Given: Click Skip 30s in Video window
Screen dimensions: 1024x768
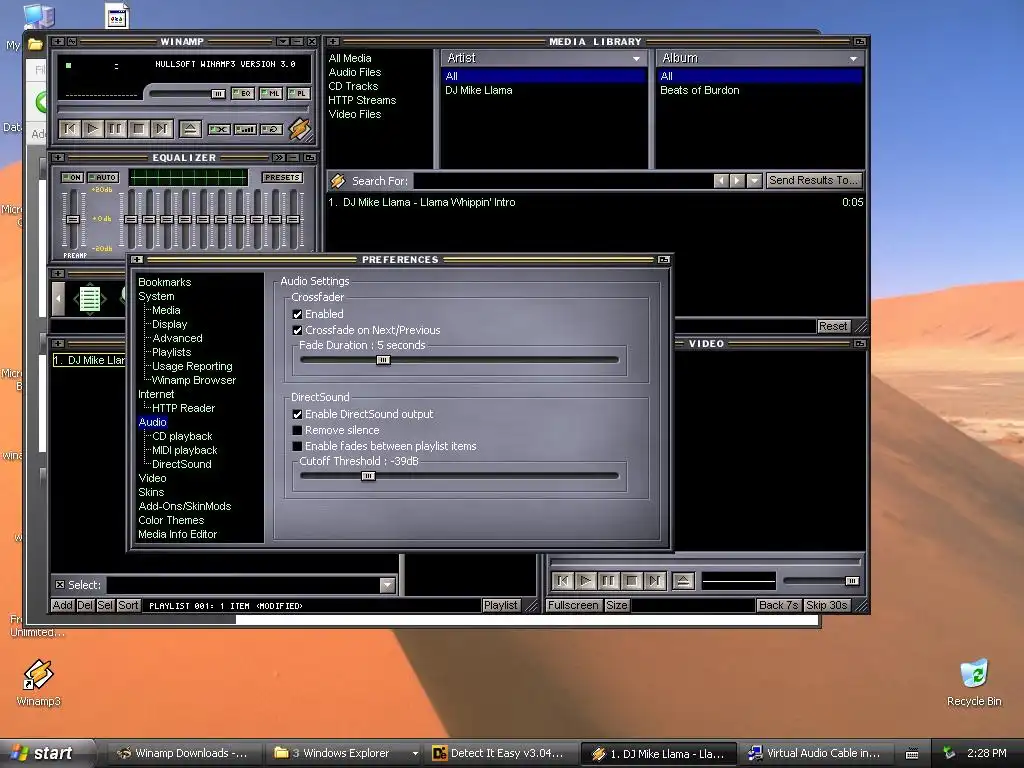Looking at the screenshot, I should 827,605.
